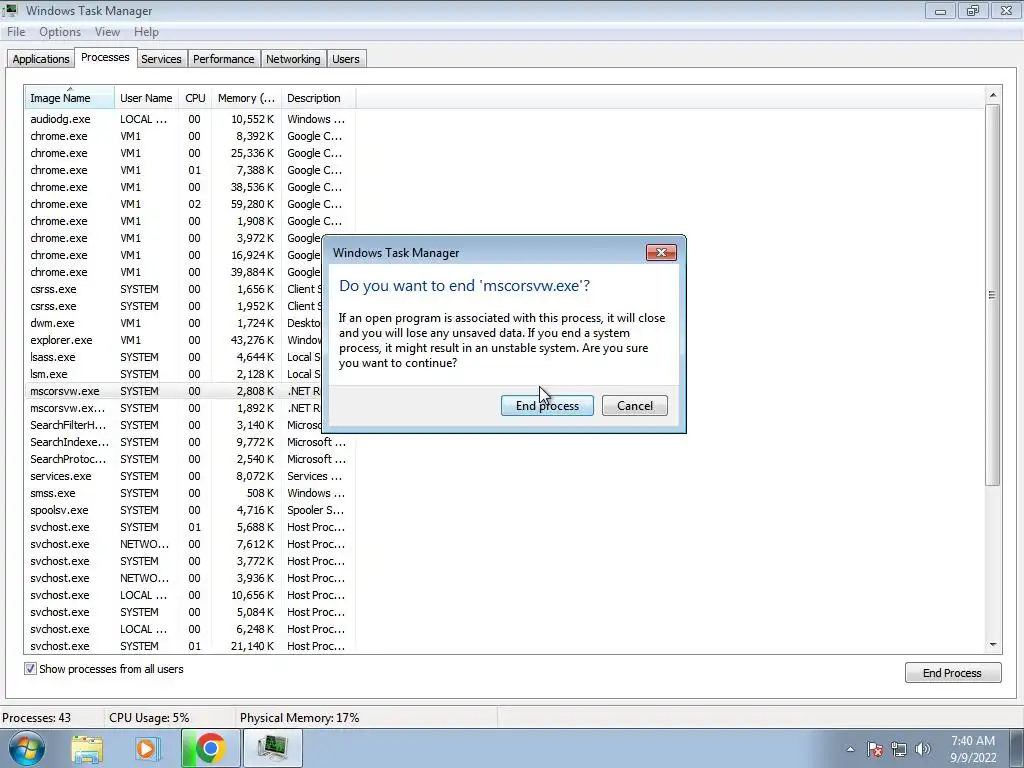The height and width of the screenshot is (768, 1024).
Task: Click the Processes: 43 status bar entry
Action: coord(37,718)
